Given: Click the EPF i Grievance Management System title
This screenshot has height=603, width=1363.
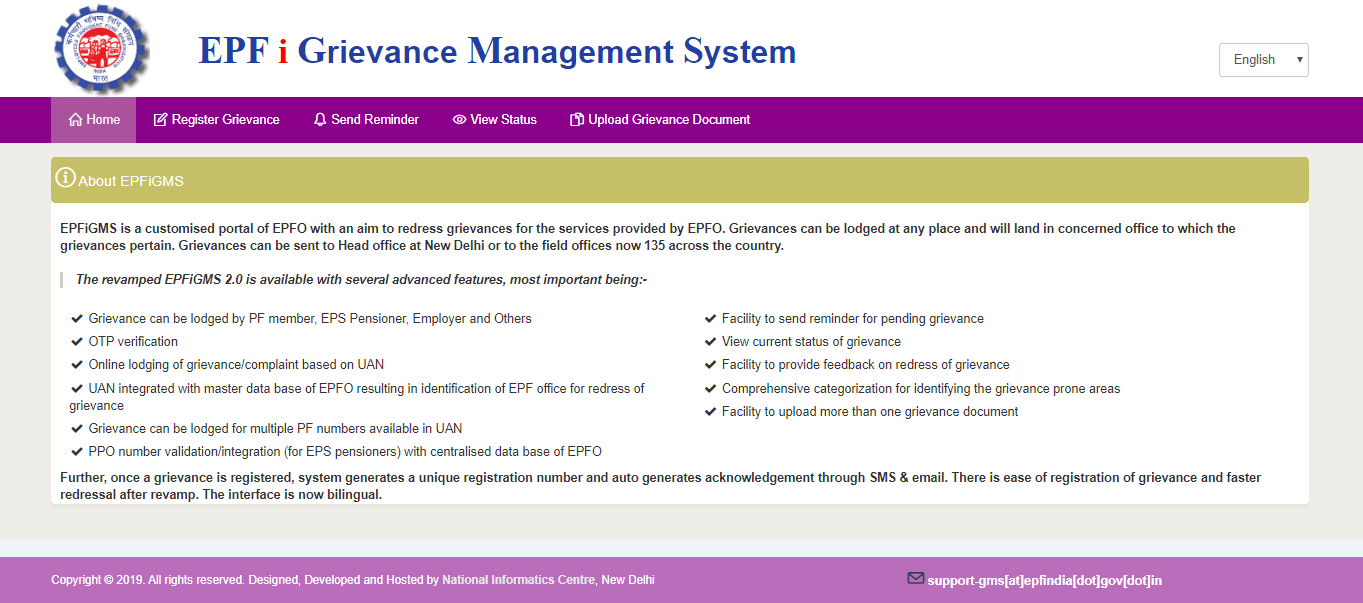Looking at the screenshot, I should (497, 51).
